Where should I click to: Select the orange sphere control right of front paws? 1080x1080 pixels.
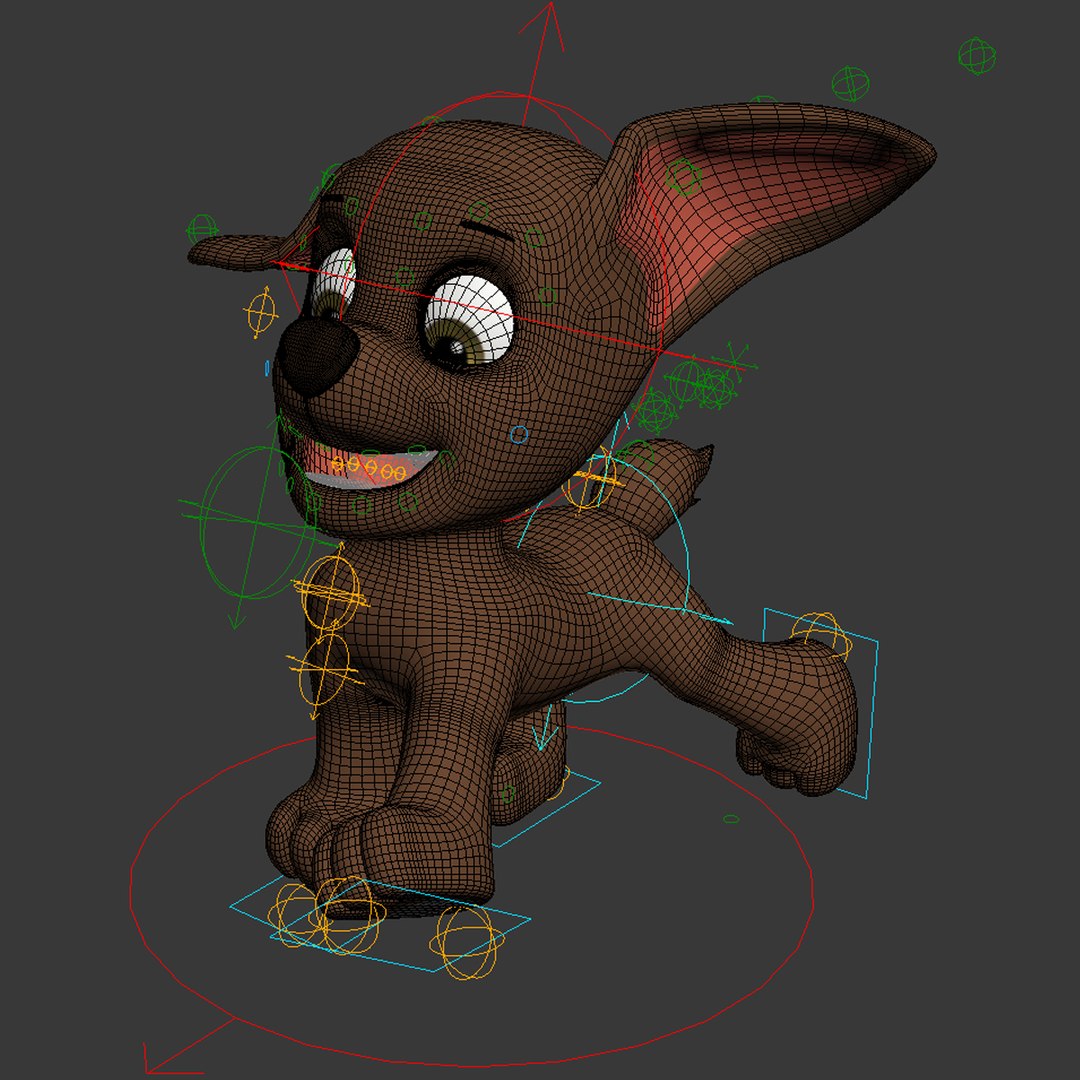(x=466, y=943)
